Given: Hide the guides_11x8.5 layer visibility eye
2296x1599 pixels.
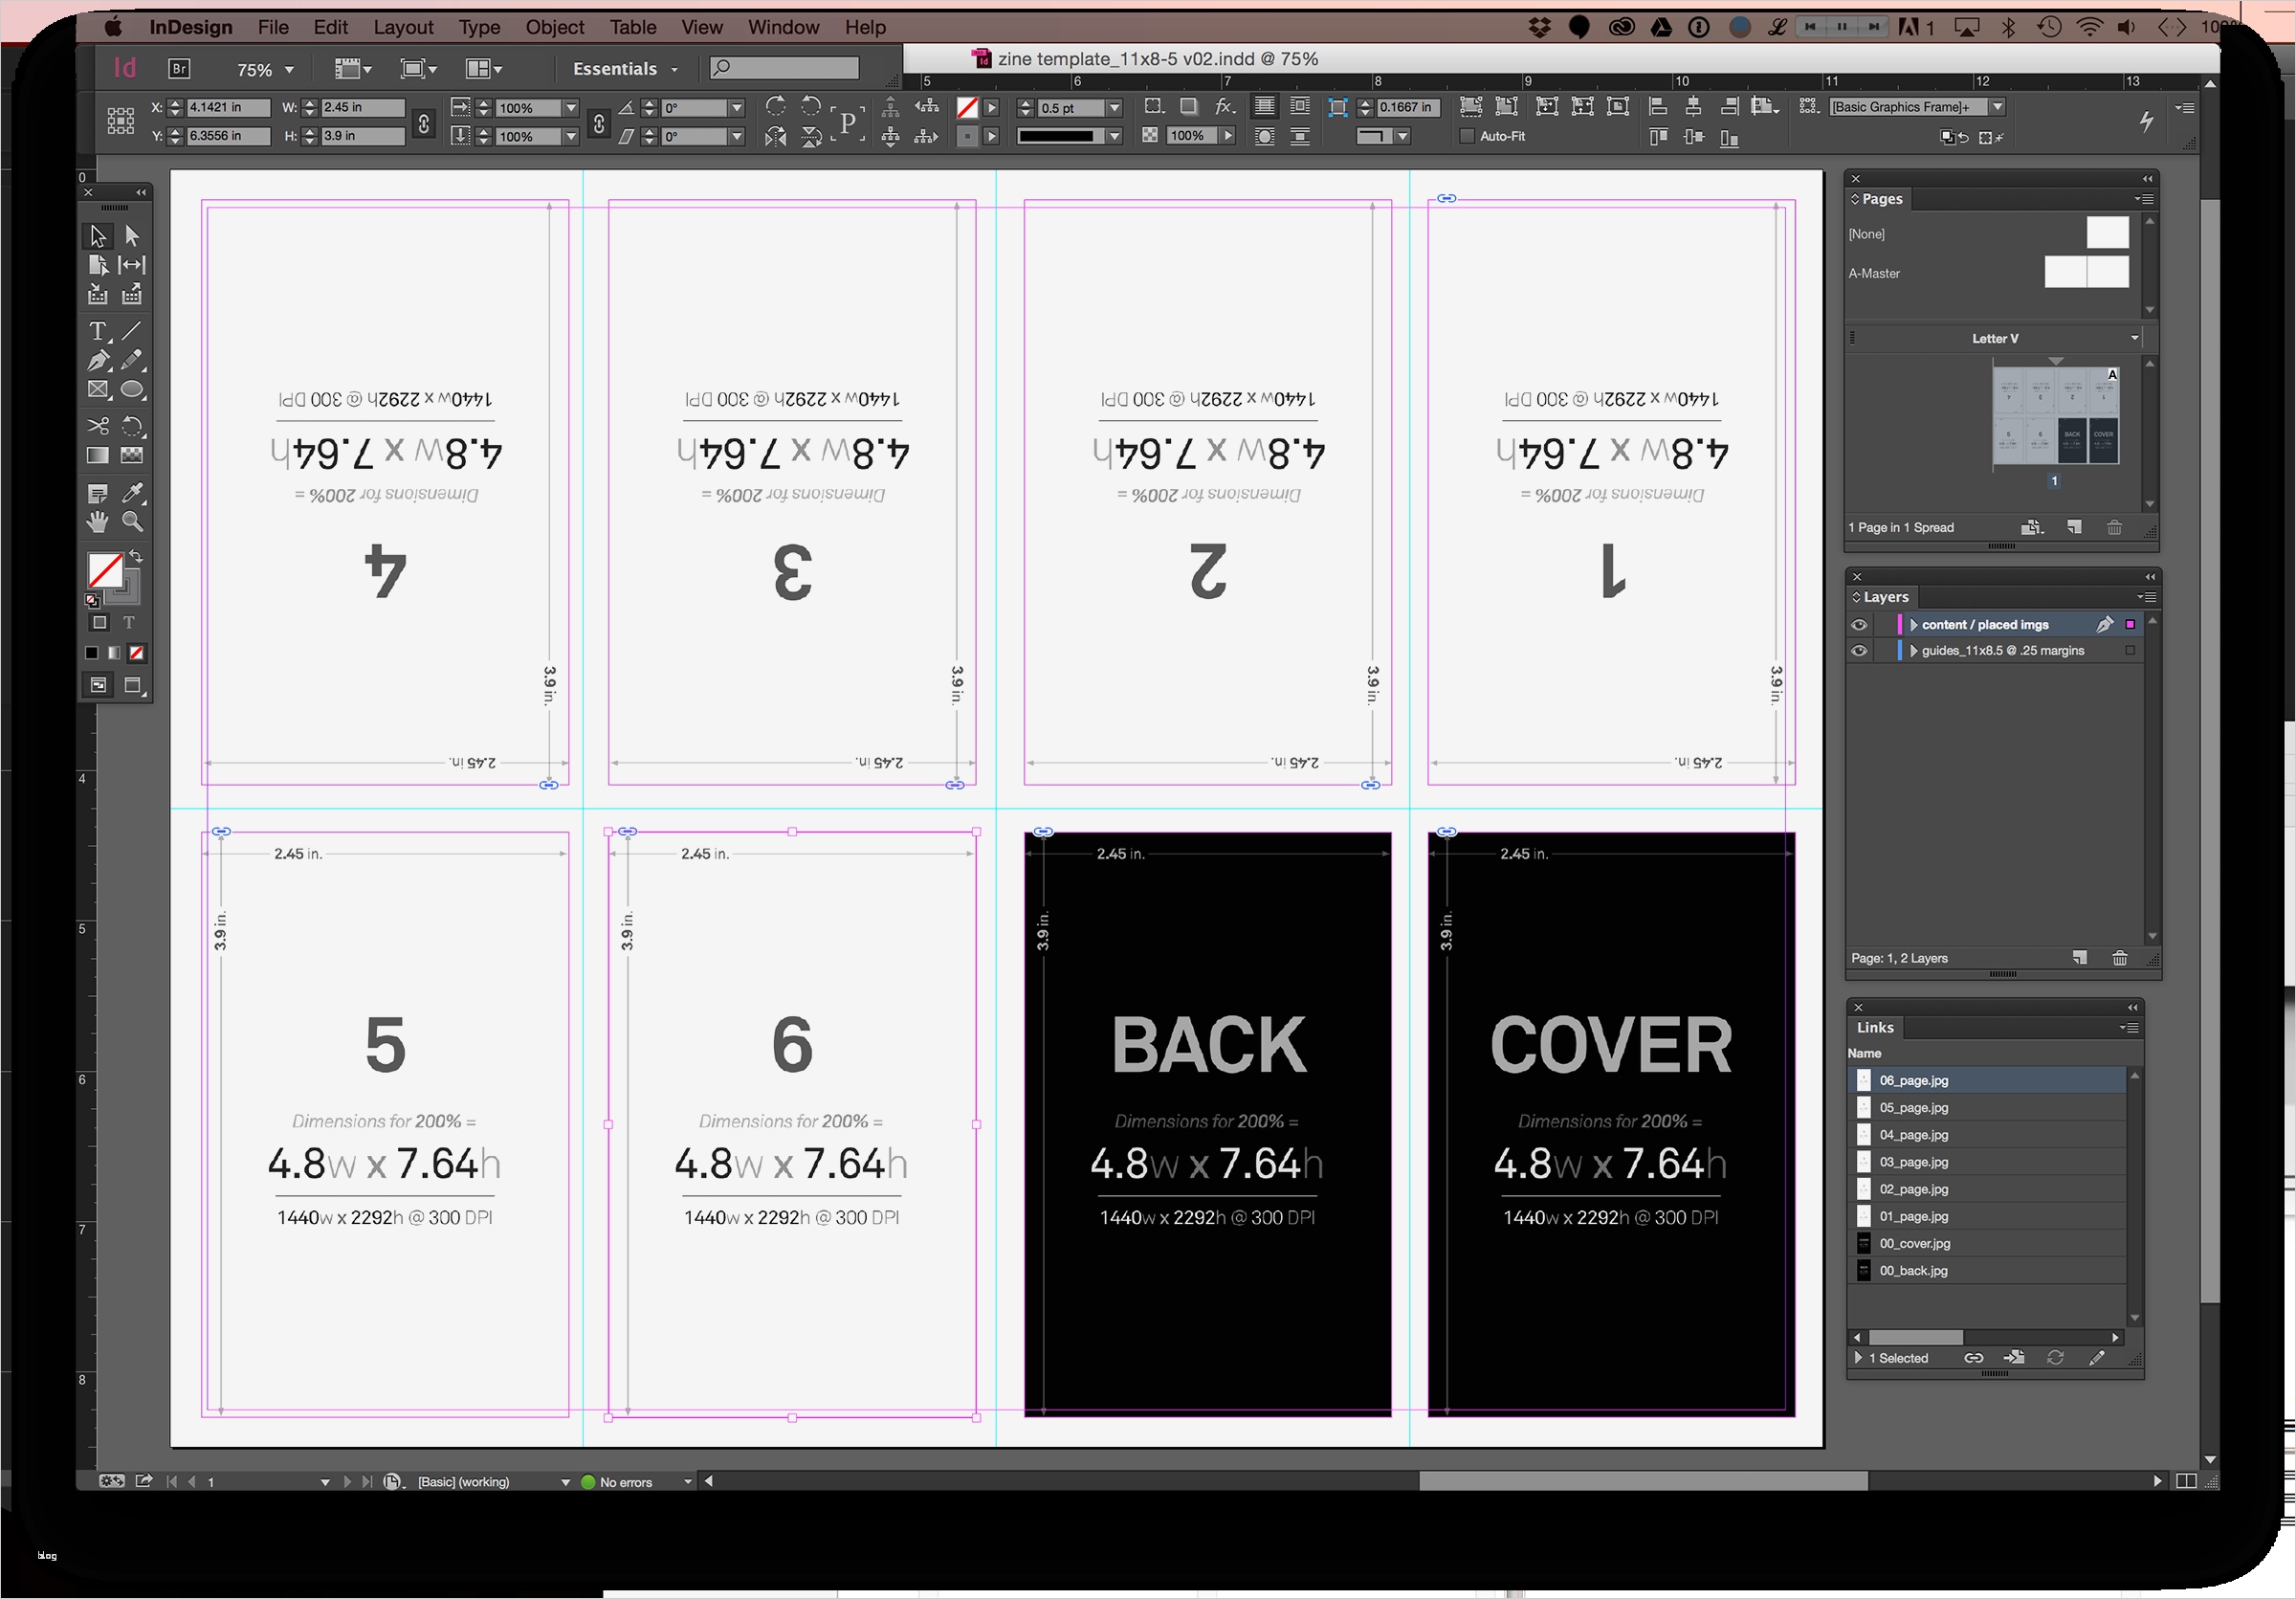Looking at the screenshot, I should coord(1858,650).
